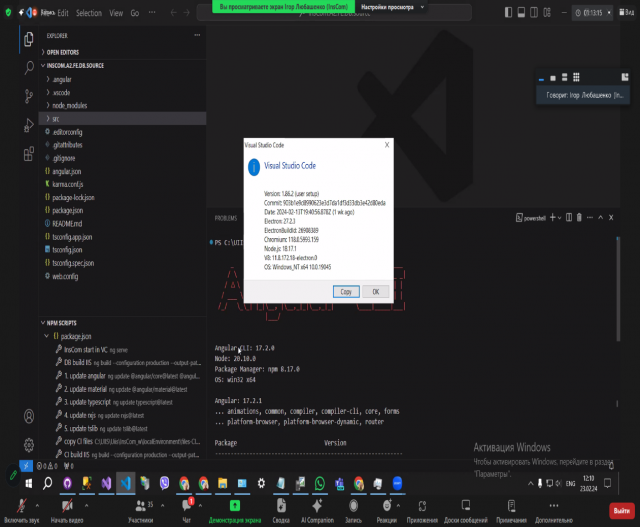Screen dimensions: 640x527
Task: Open Accounts menu in activity bar
Action: (x=29, y=416)
